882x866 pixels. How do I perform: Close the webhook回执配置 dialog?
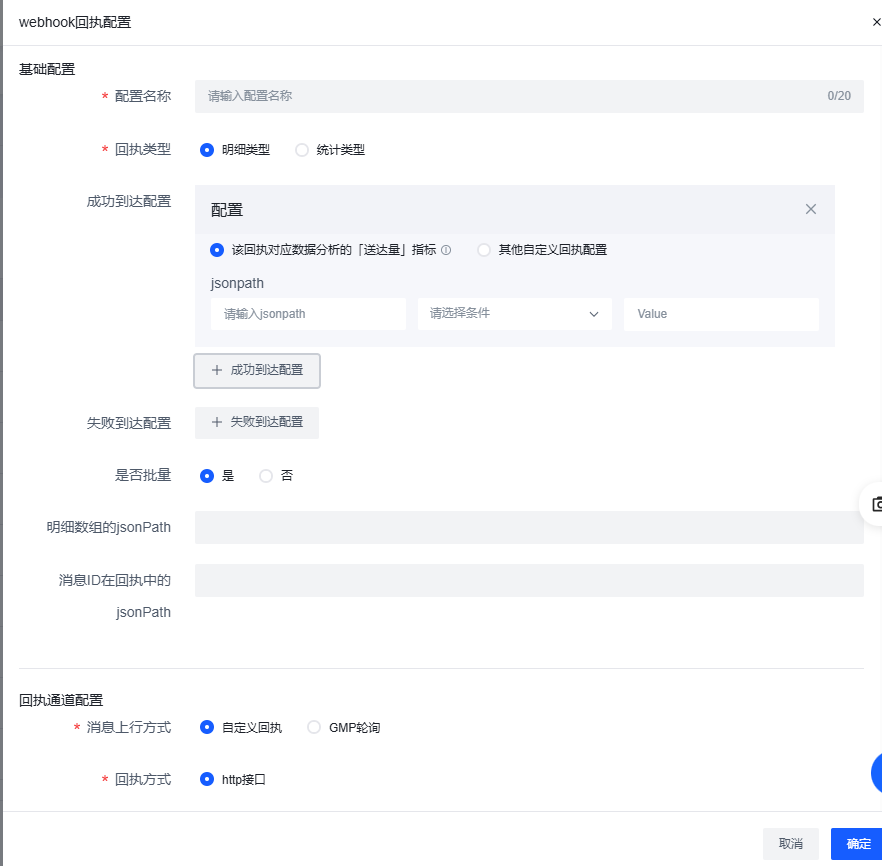[x=876, y=22]
